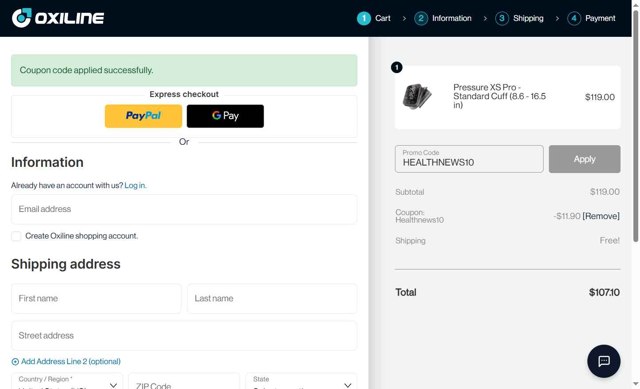640x389 pixels.
Task: Focus the Email address field
Action: click(x=184, y=209)
